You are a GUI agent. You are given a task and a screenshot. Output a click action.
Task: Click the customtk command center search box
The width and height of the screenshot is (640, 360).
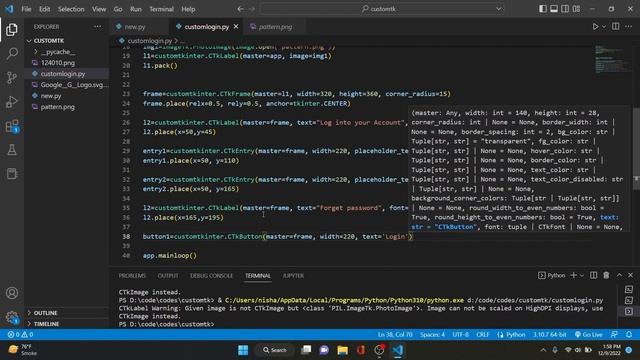pos(382,9)
